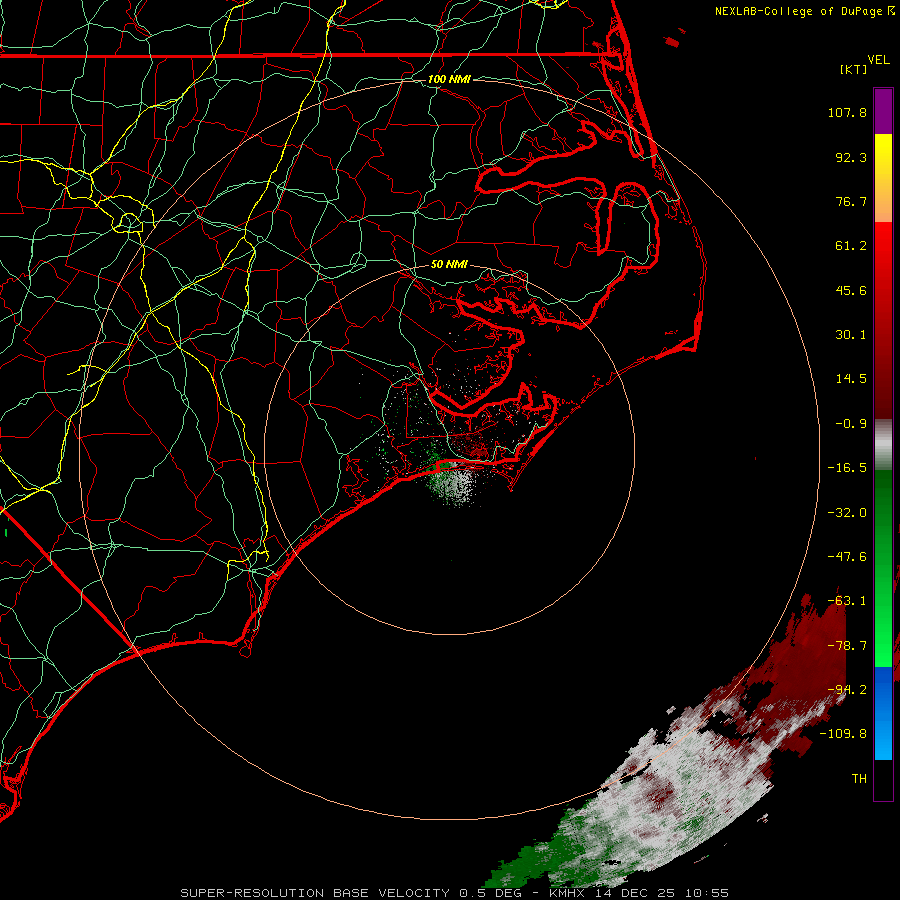Click the KMHX 14 DEC 25 10:55 timestamp

click(639, 893)
